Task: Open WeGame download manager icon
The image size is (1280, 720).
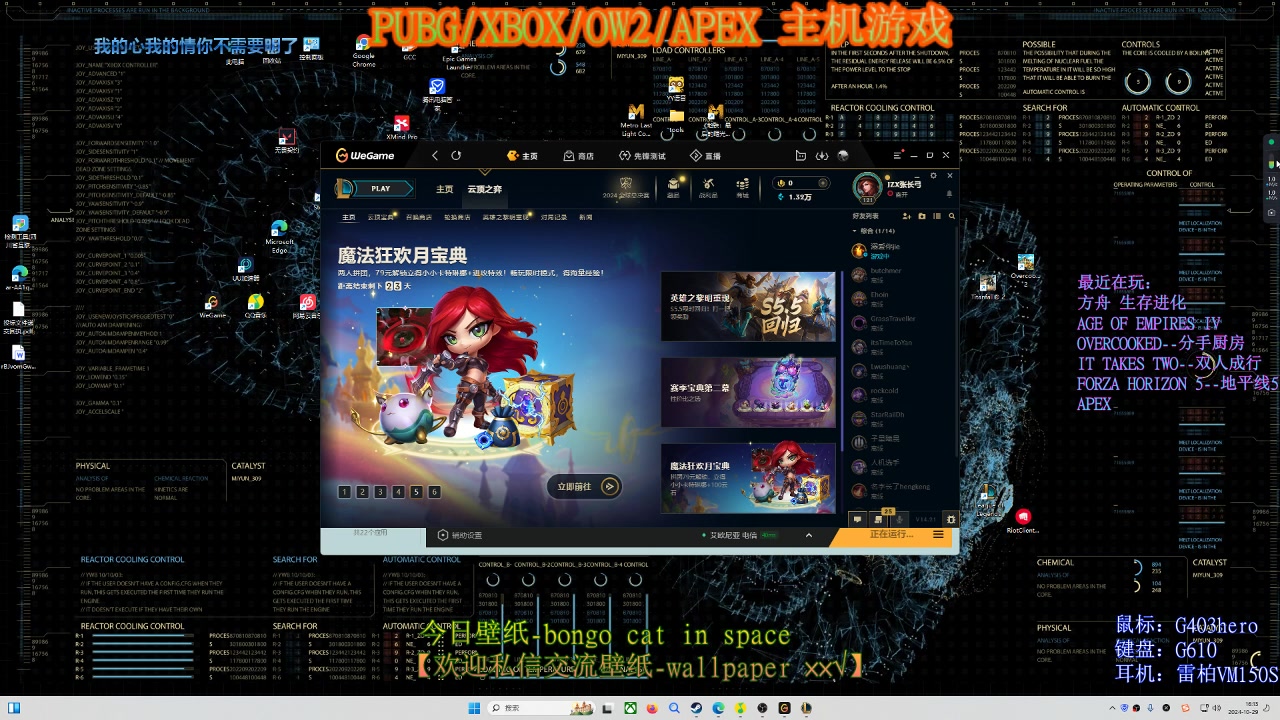Action: coord(821,156)
